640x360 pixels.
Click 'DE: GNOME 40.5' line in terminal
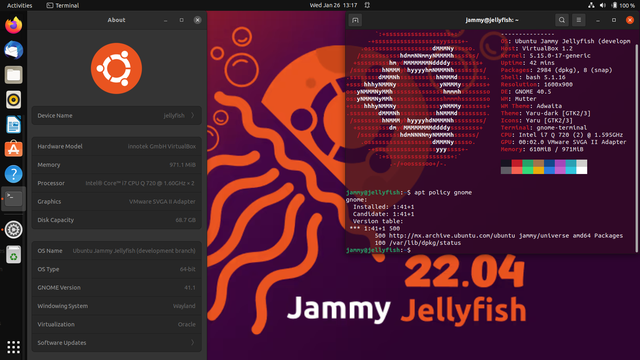[526, 91]
